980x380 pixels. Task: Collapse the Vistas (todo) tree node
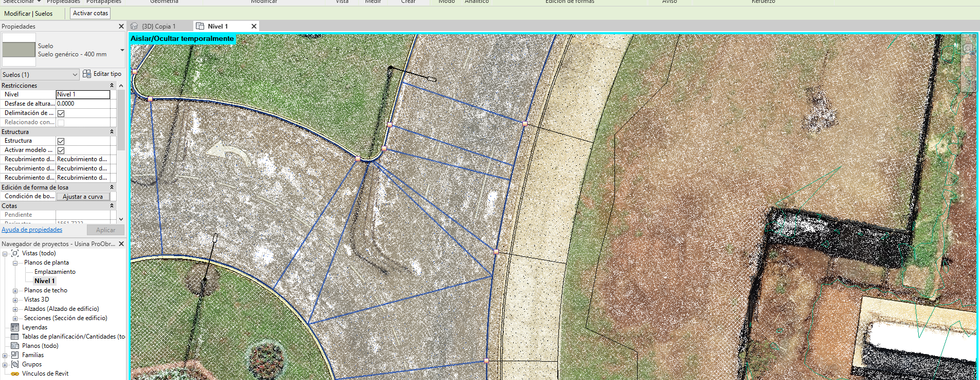[5, 254]
